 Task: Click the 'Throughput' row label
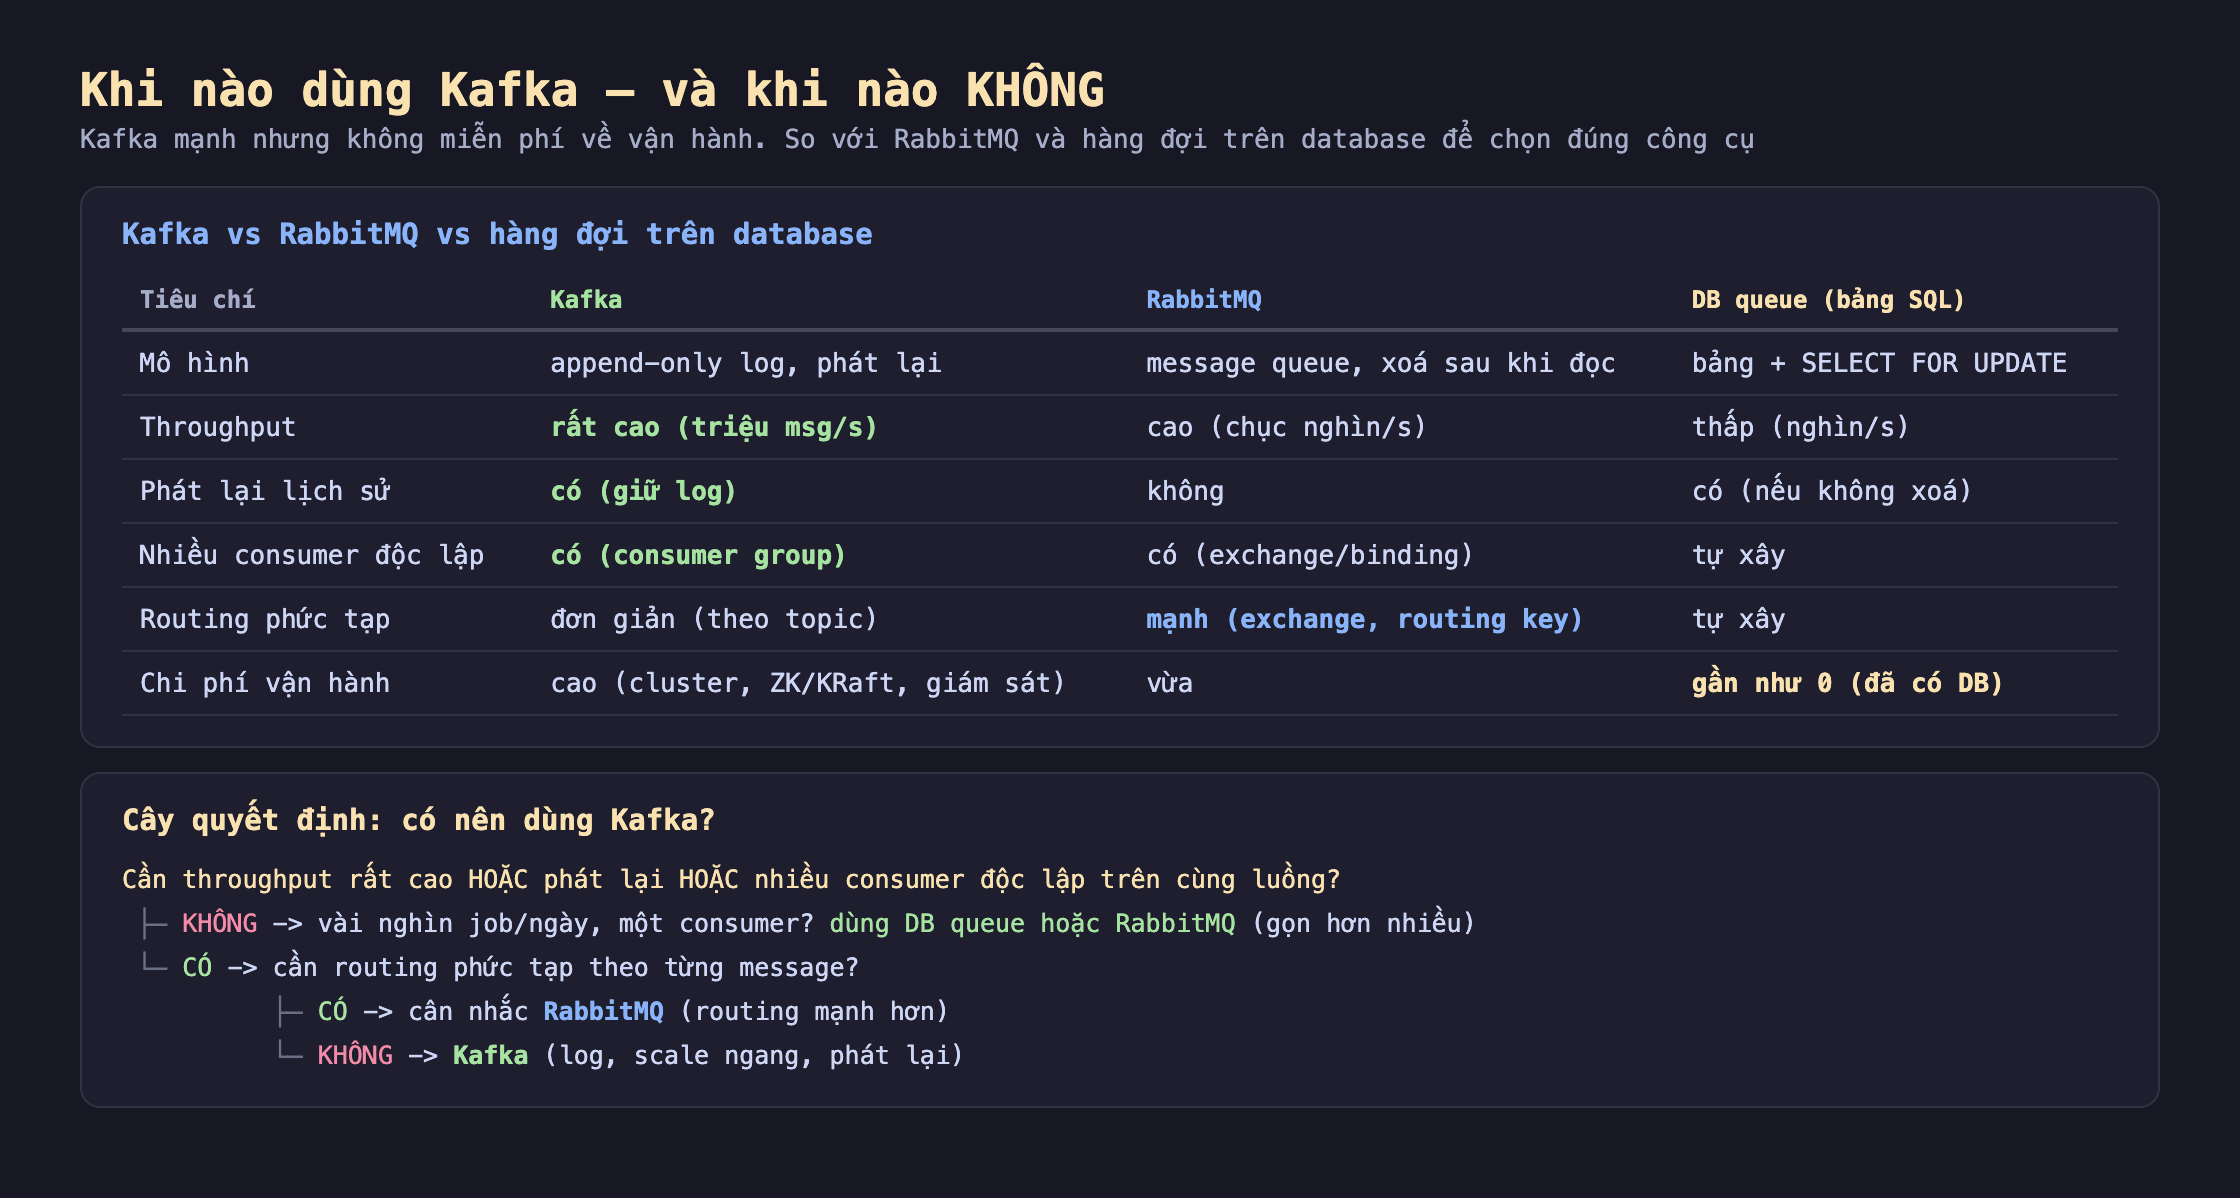[x=218, y=427]
